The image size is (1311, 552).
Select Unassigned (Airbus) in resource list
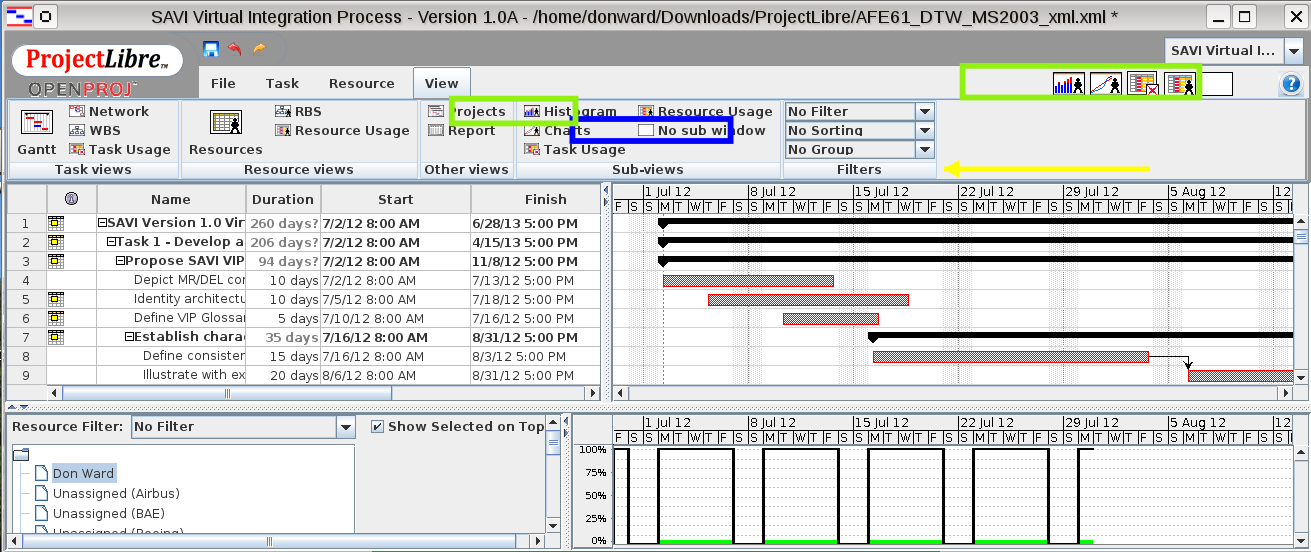[x=116, y=493]
